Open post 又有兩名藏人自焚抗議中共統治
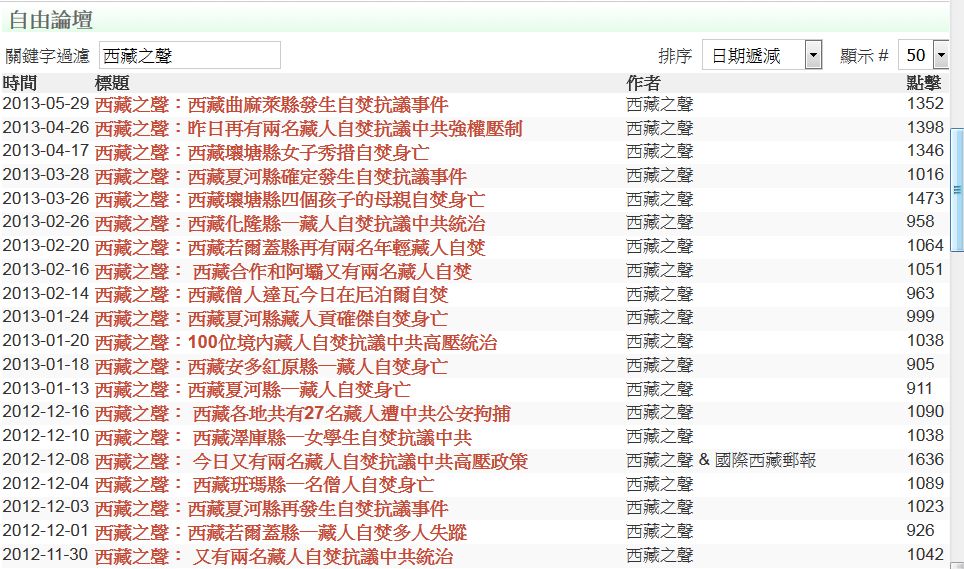Image resolution: width=964 pixels, height=569 pixels. click(x=274, y=556)
